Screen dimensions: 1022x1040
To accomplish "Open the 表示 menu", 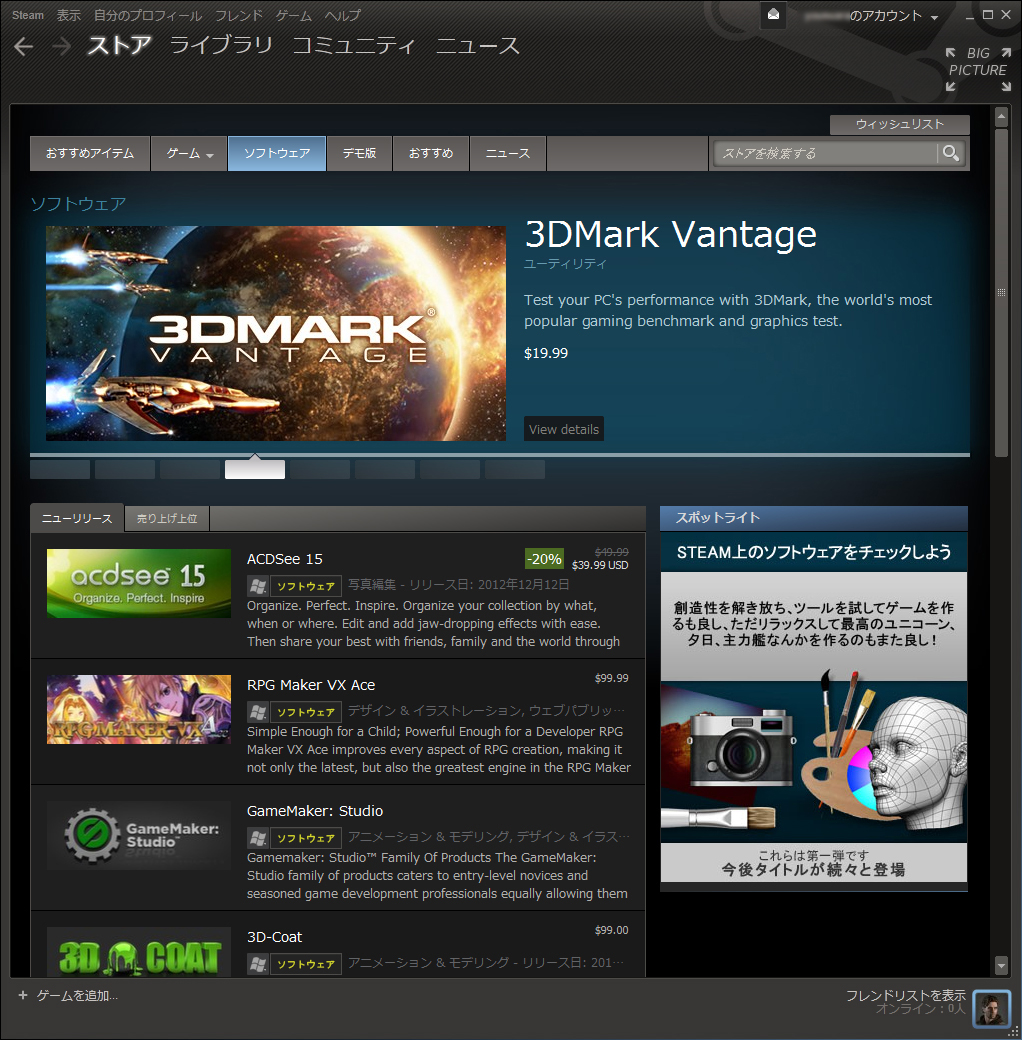I will click(68, 15).
